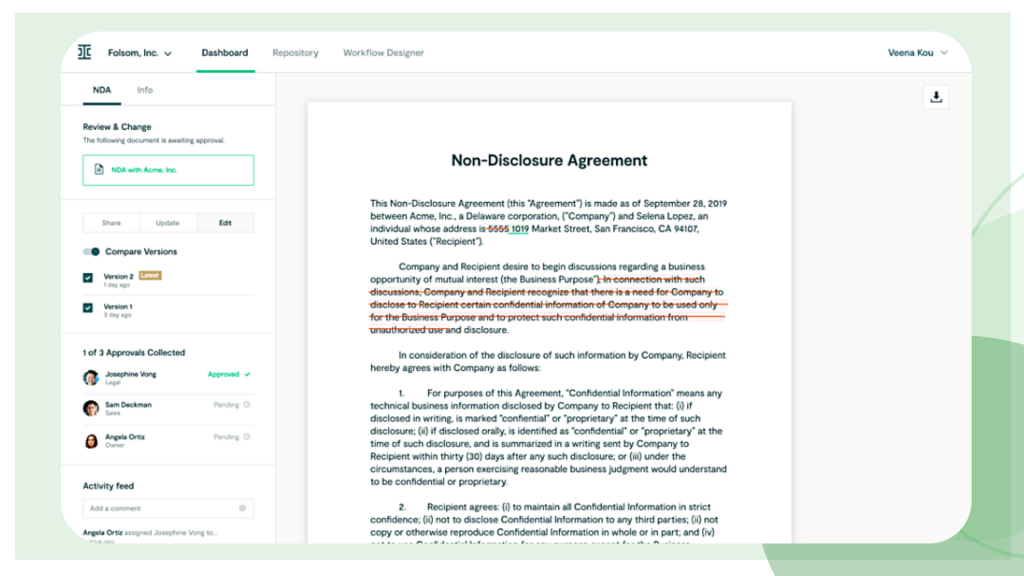Uncheck the Version 2 checkbox
This screenshot has width=1024, height=576.
coord(87,276)
